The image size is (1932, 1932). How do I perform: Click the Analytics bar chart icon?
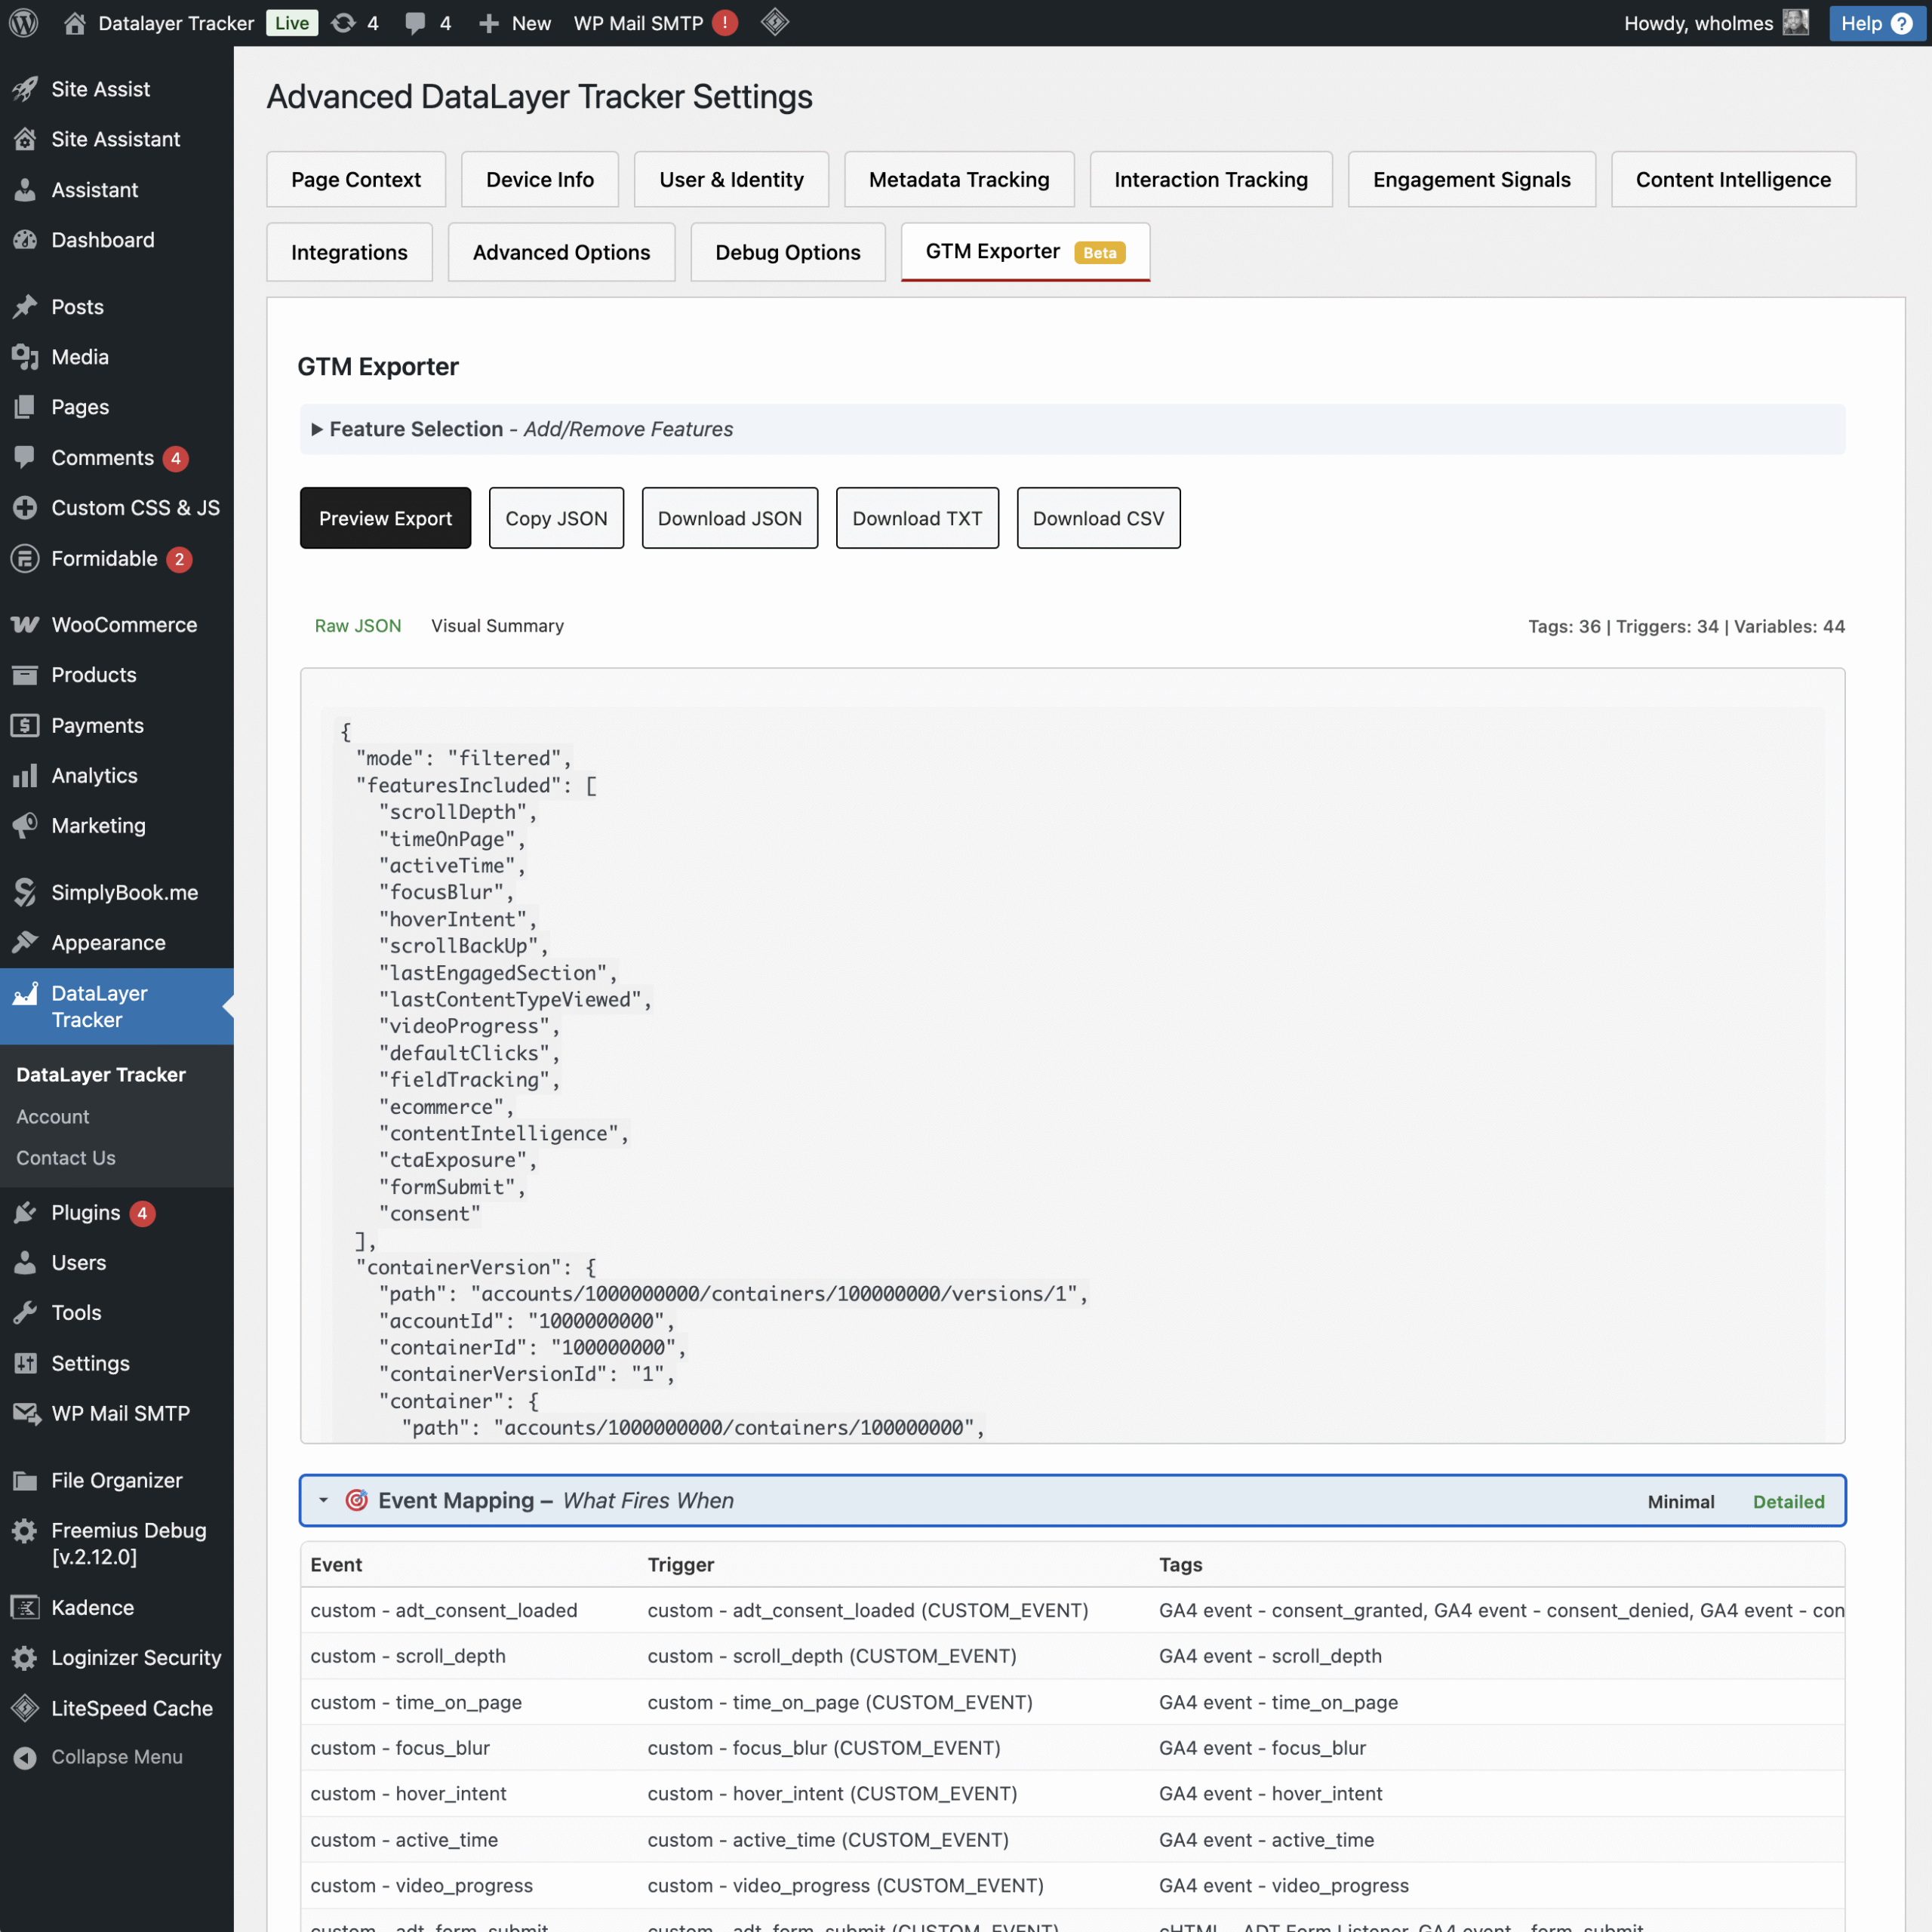(25, 776)
